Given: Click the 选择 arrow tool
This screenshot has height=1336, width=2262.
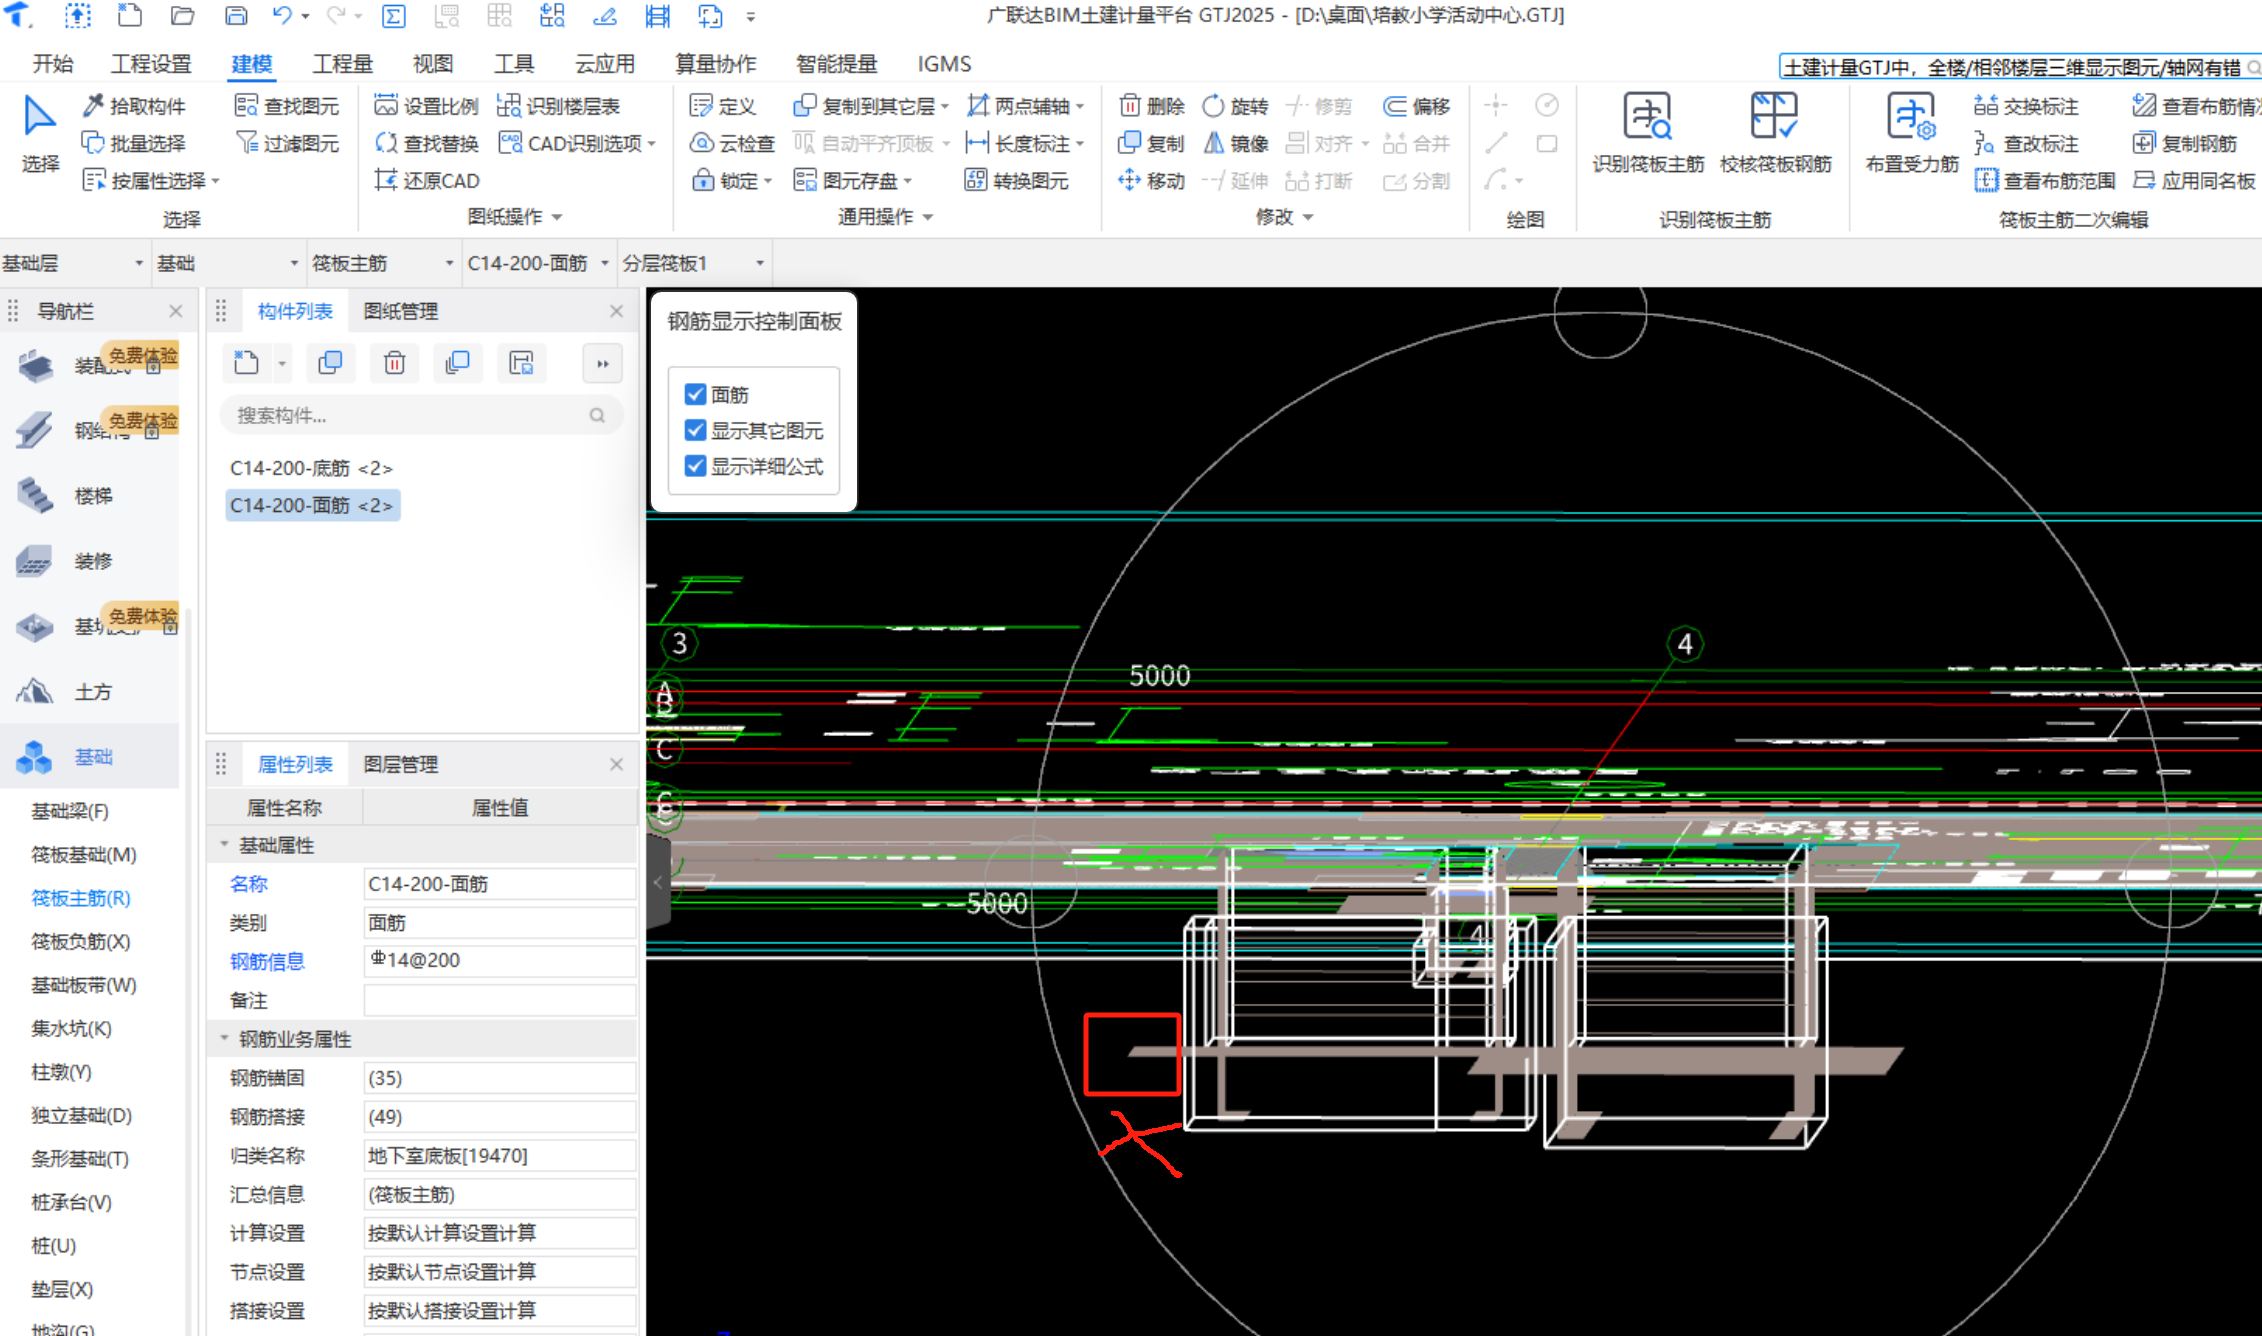Looking at the screenshot, I should click(x=40, y=133).
